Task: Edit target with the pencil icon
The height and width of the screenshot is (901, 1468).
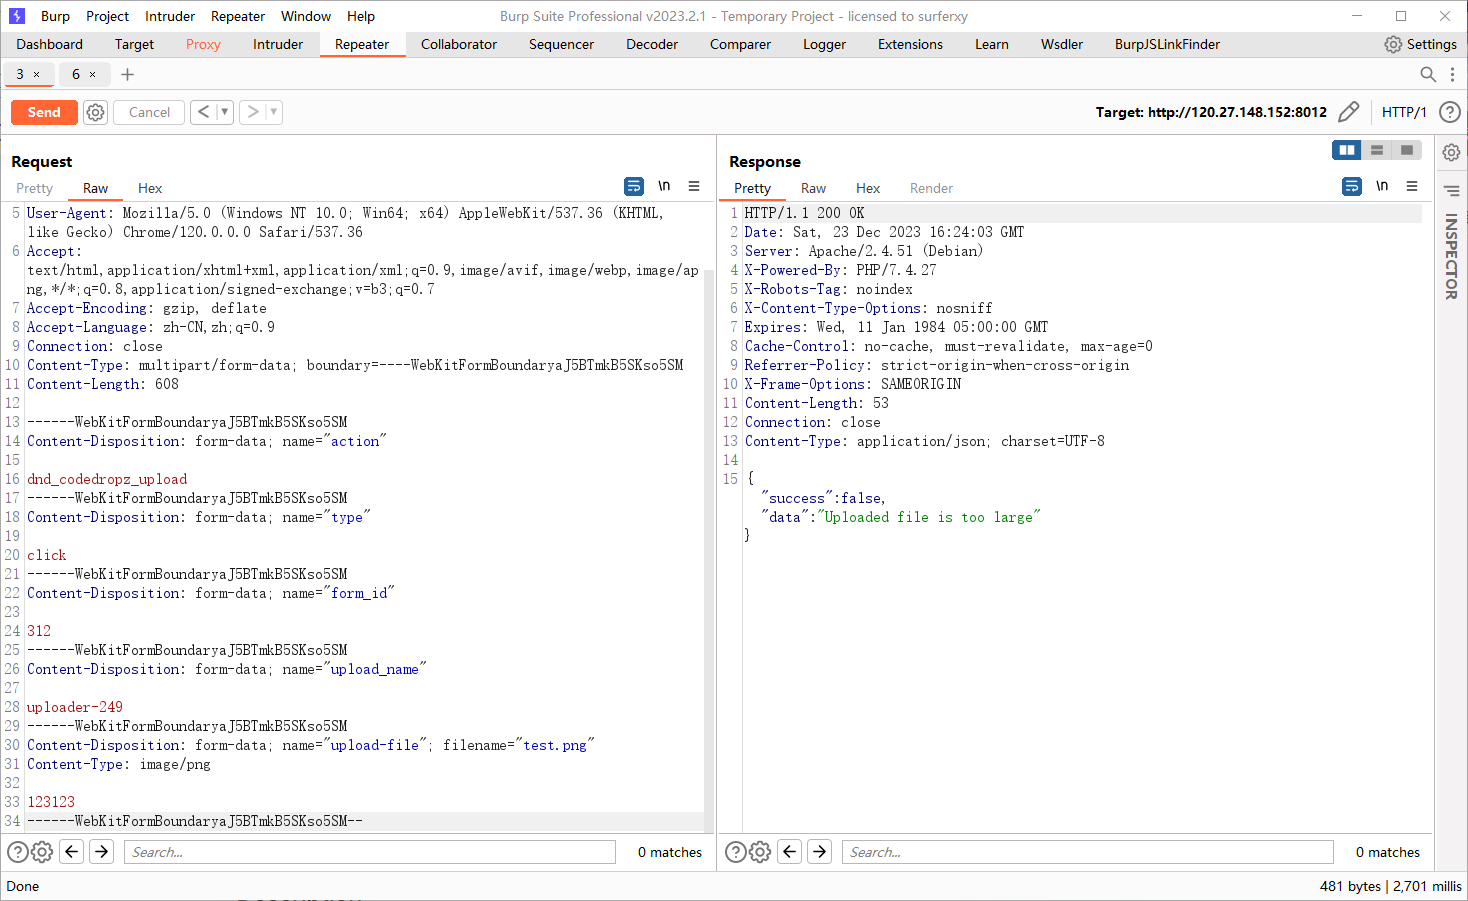Action: tap(1348, 112)
